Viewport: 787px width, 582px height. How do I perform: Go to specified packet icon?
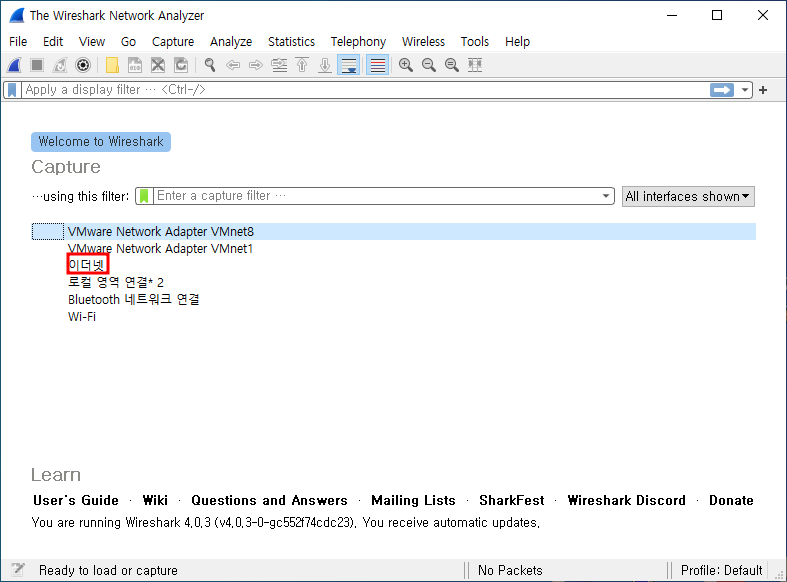[x=279, y=65]
